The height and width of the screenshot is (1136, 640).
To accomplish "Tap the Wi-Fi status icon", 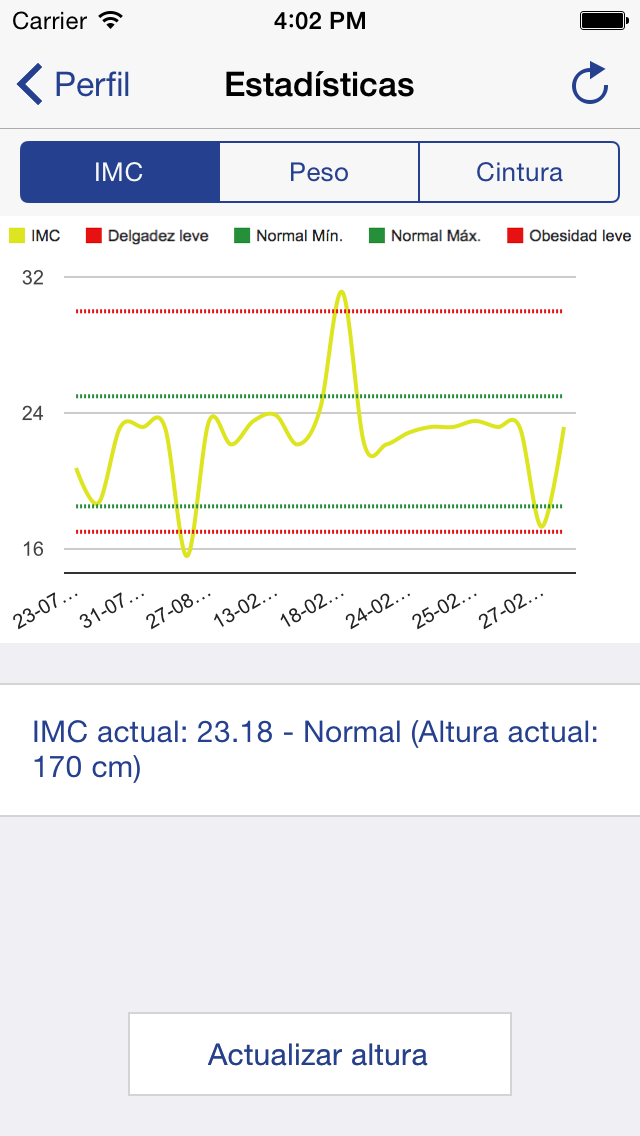I will (x=111, y=20).
